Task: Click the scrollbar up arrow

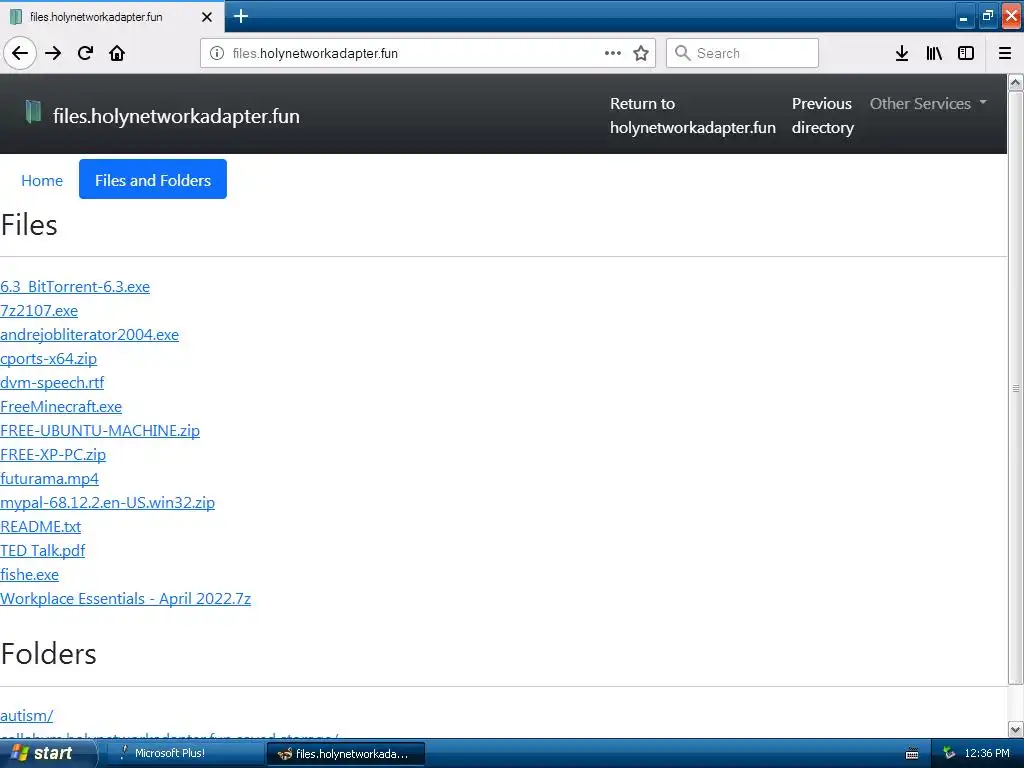Action: click(x=1016, y=82)
